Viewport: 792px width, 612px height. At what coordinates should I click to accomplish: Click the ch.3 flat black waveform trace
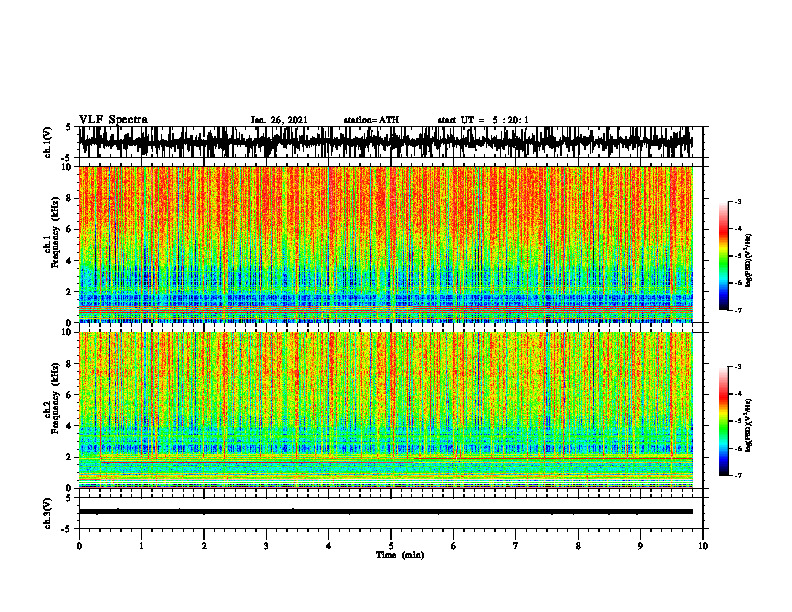pos(386,512)
